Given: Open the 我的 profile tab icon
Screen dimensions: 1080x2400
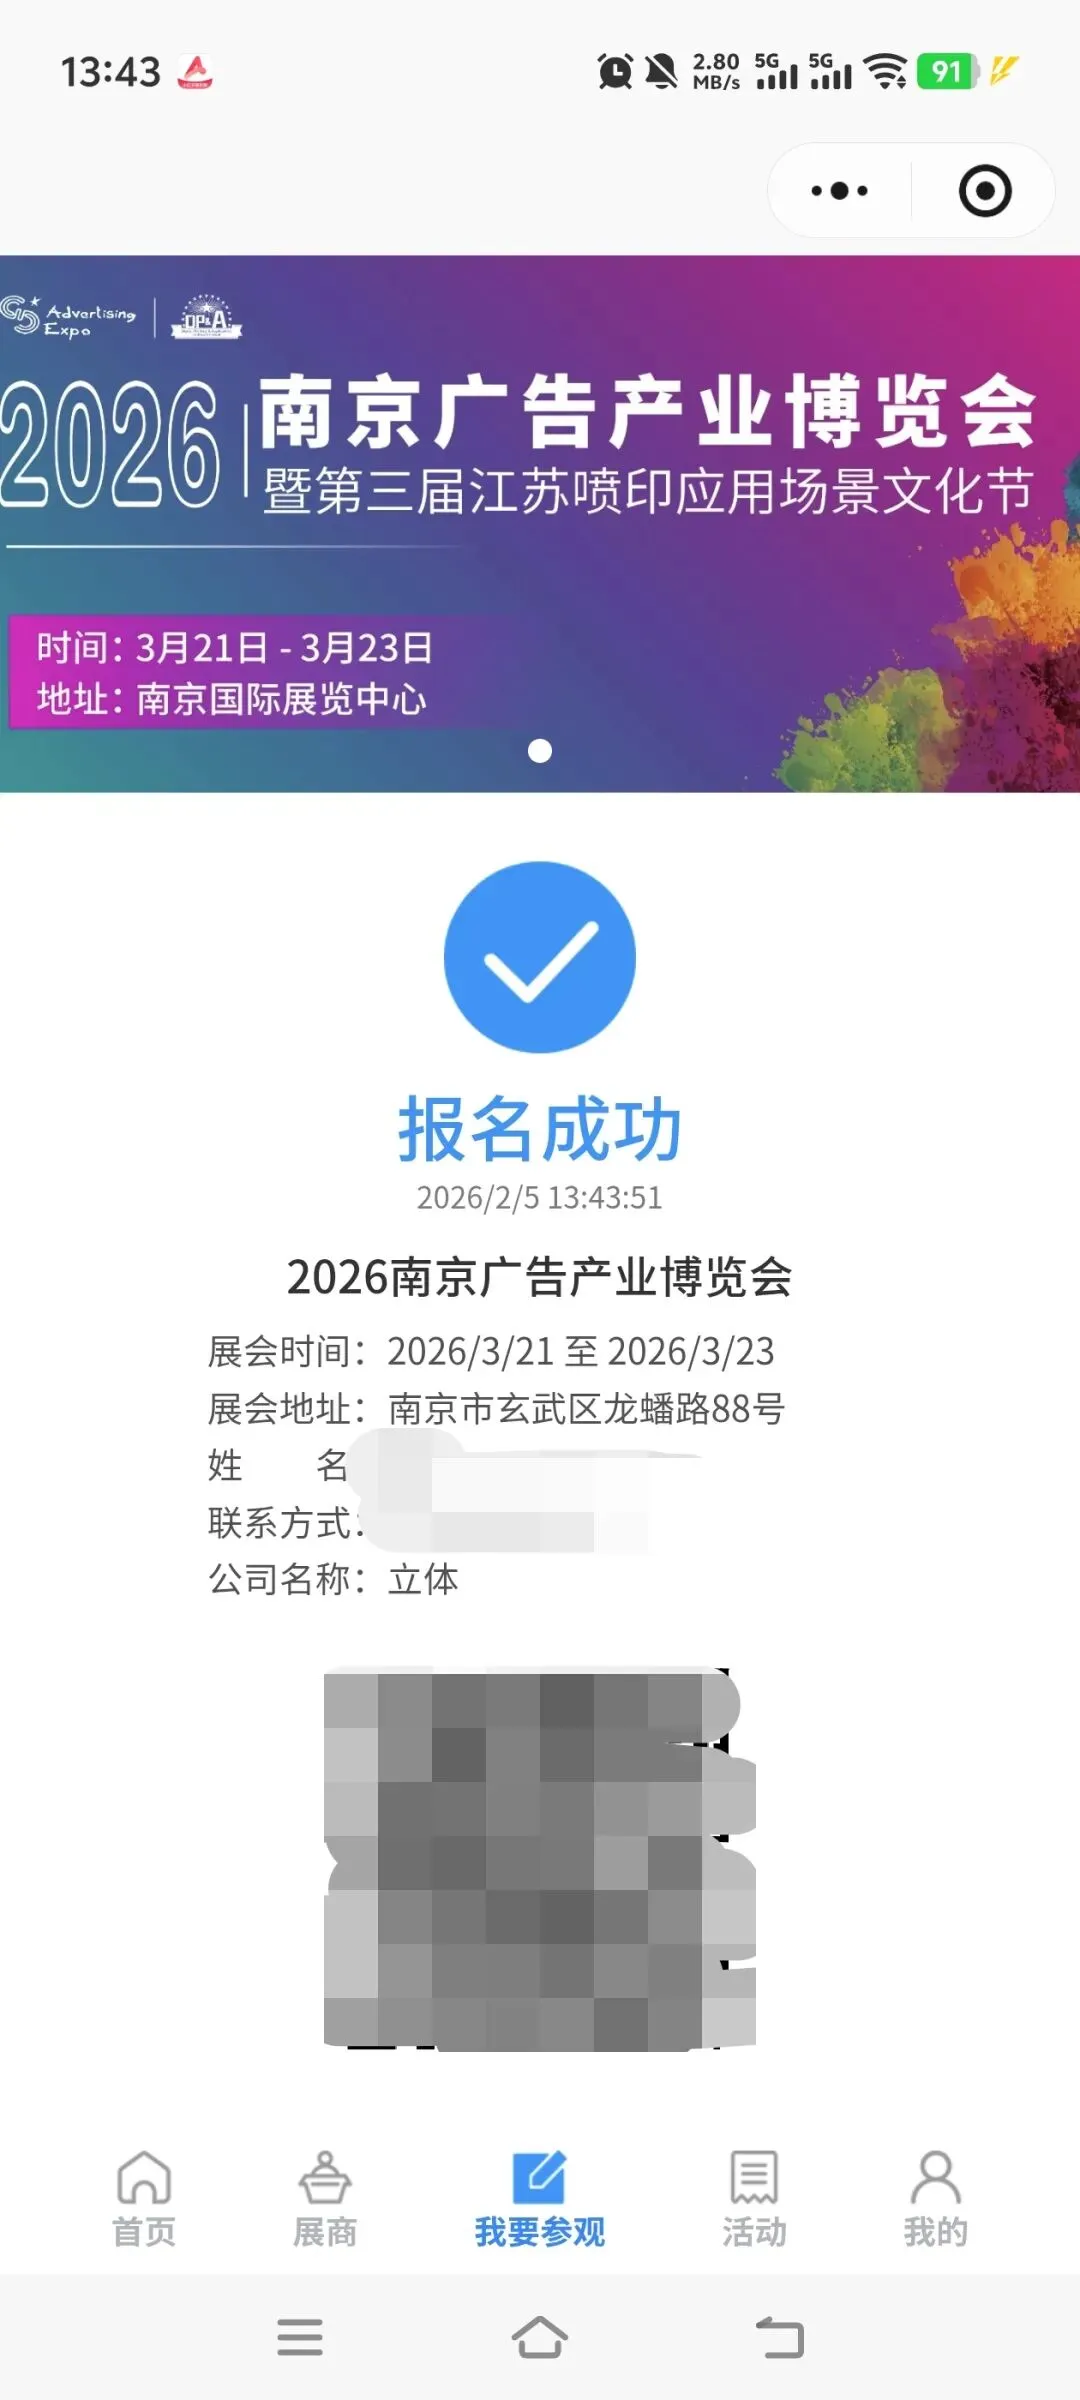Looking at the screenshot, I should 935,2177.
